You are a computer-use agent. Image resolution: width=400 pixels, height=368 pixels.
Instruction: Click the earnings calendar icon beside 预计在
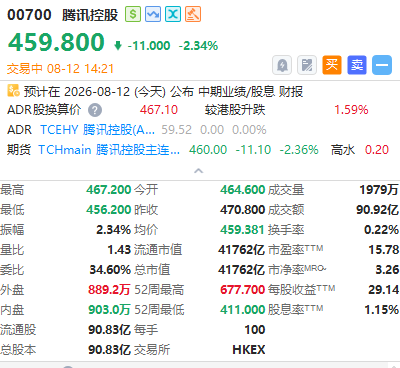(x=13, y=91)
